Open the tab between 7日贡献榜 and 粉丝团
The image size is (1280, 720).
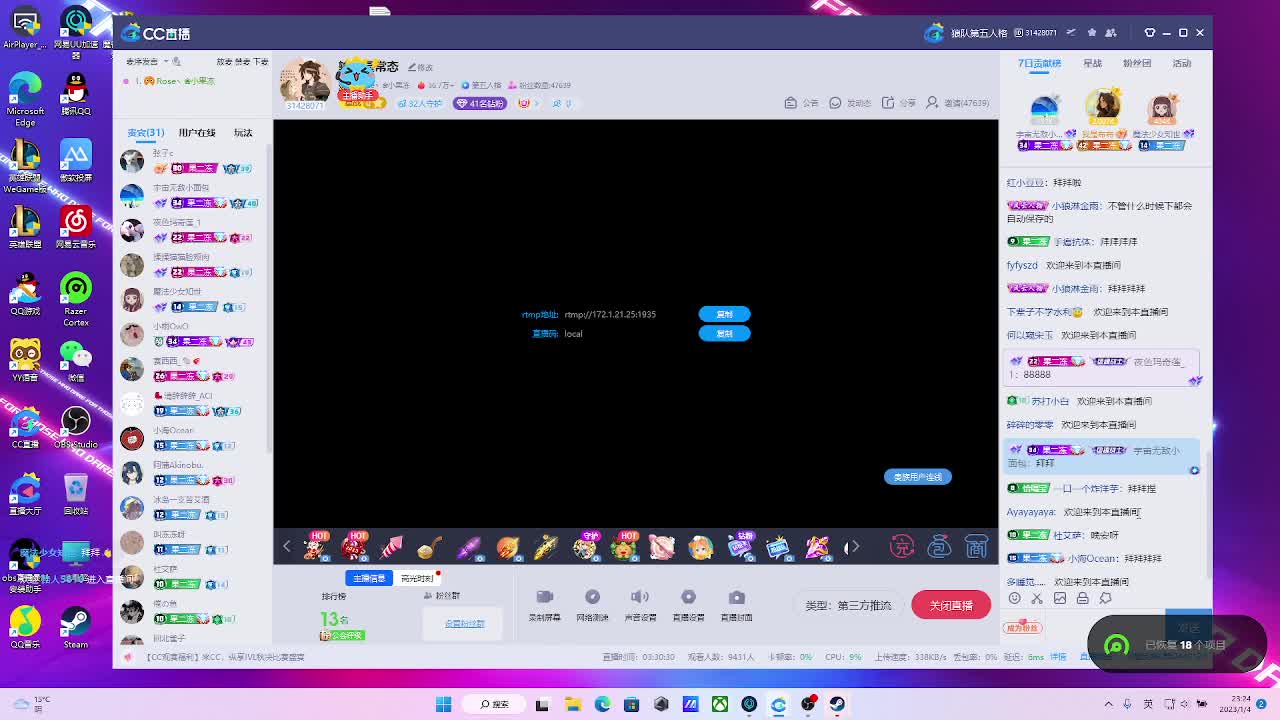[x=1092, y=63]
